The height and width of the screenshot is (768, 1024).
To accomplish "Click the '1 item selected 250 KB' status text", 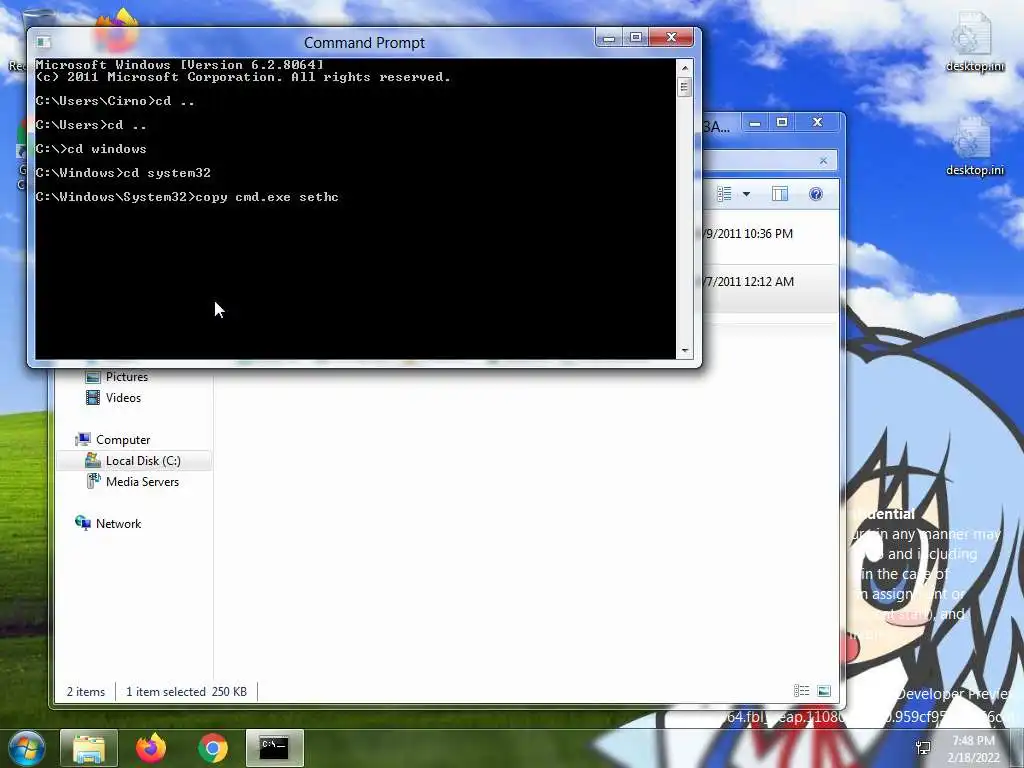I will (x=186, y=692).
